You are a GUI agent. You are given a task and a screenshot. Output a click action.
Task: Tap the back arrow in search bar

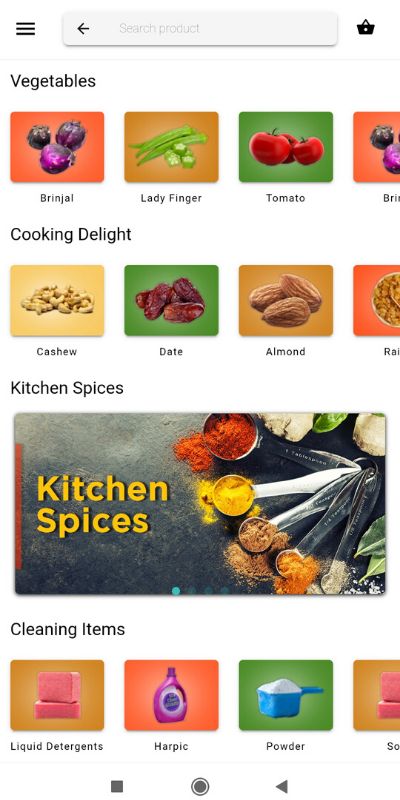coord(83,29)
